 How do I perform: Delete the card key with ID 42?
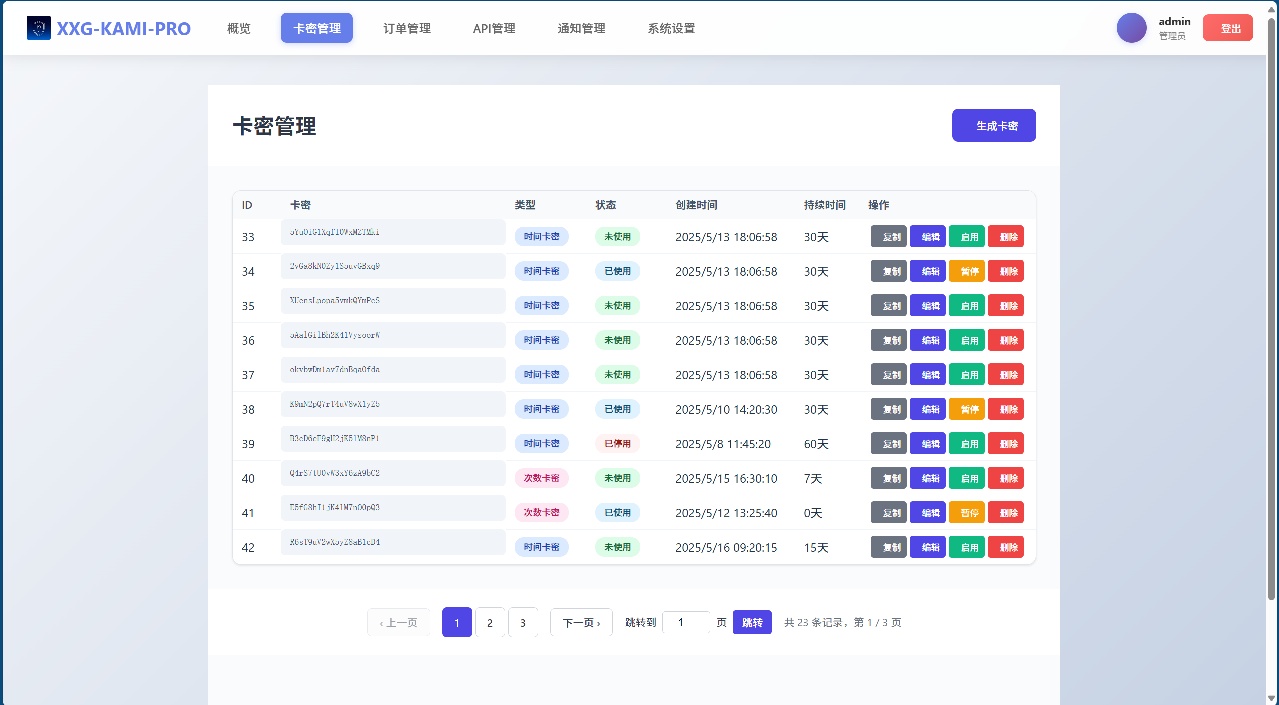[x=1005, y=547]
